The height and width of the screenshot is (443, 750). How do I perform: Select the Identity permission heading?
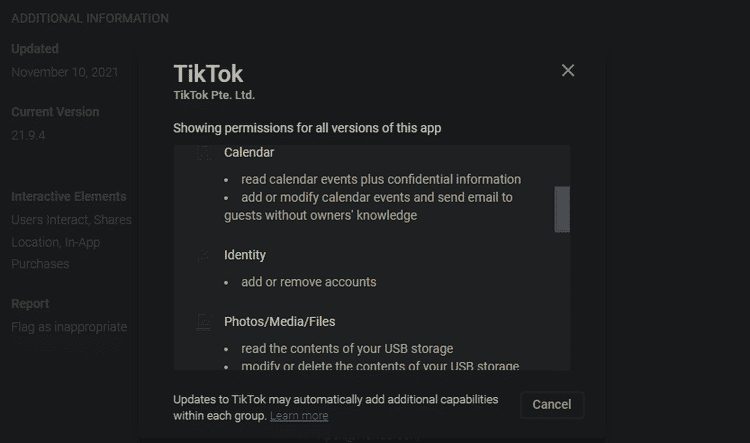pyautogui.click(x=244, y=255)
